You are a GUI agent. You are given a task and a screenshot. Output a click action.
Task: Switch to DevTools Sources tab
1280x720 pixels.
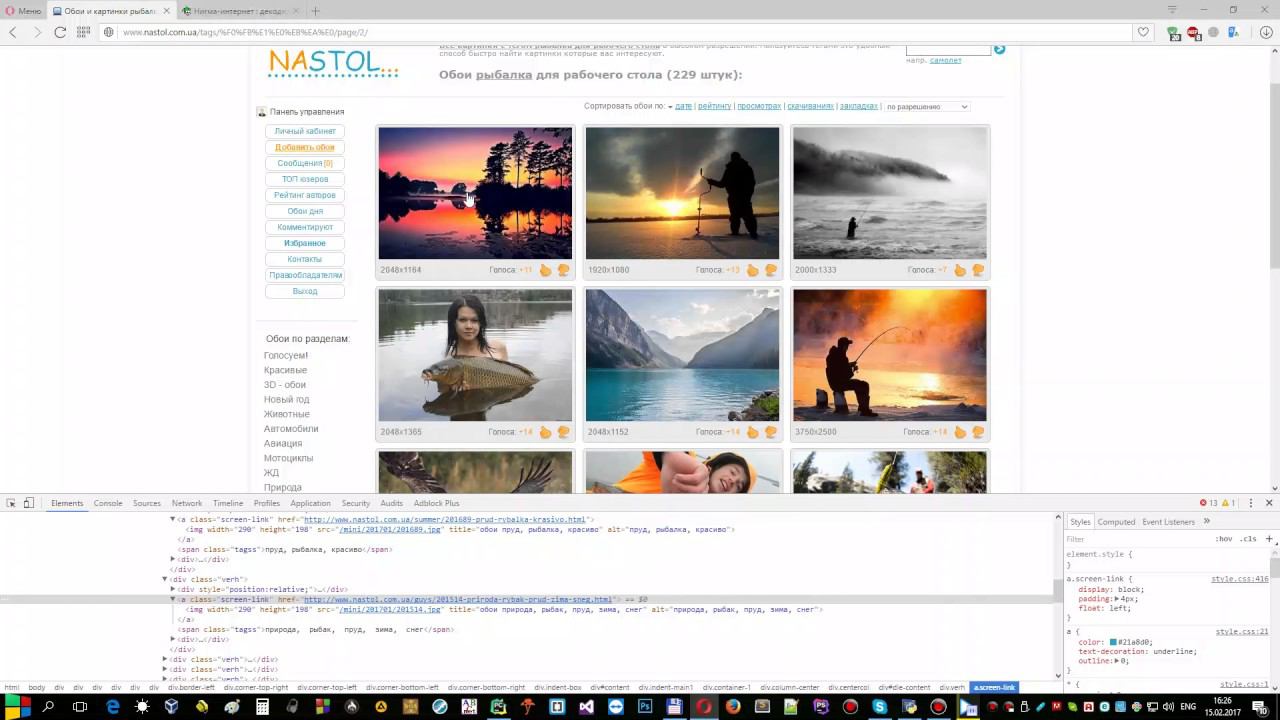click(x=147, y=503)
